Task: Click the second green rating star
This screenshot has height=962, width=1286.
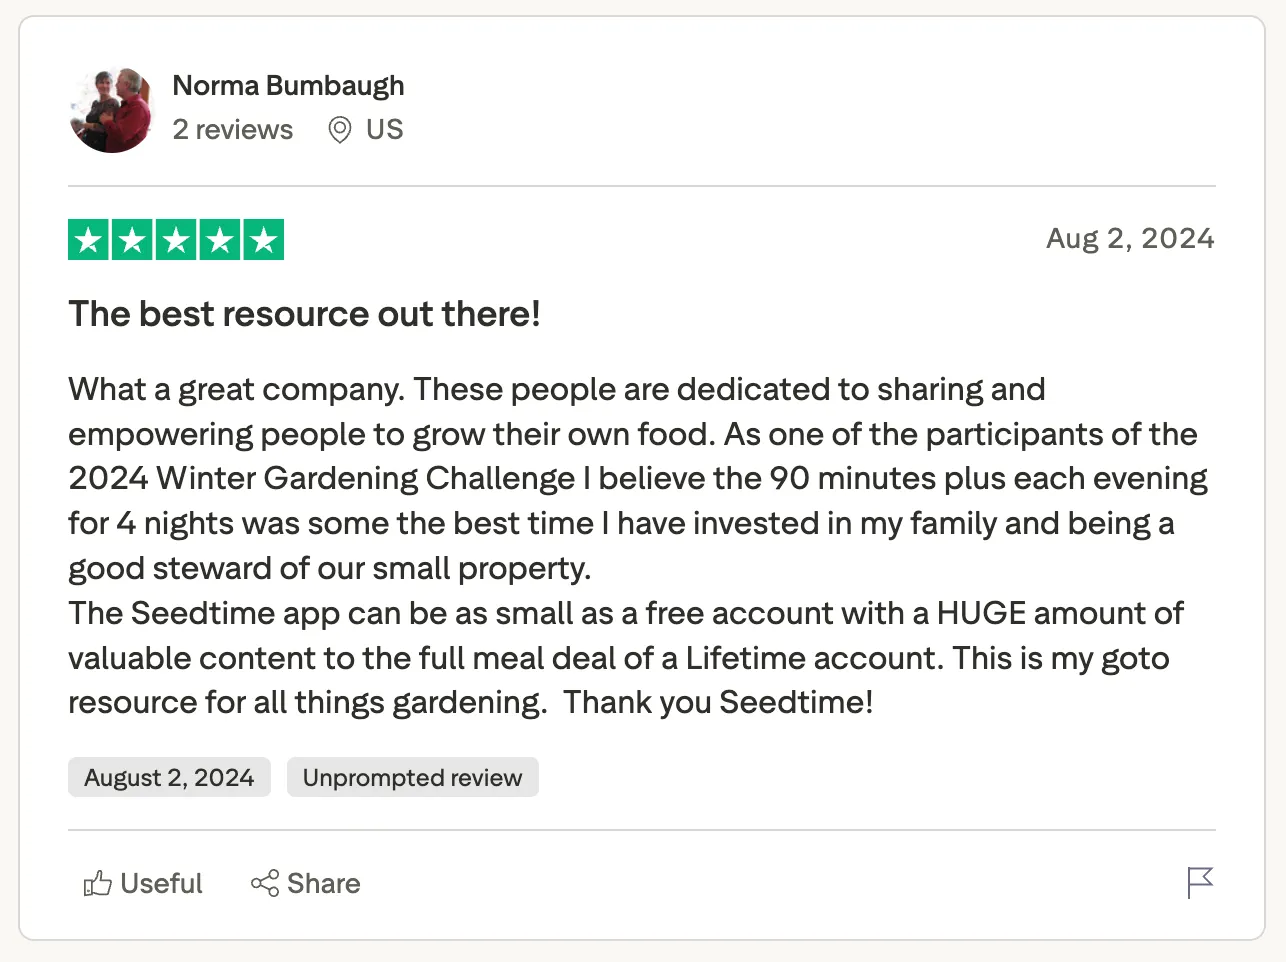Action: [132, 240]
